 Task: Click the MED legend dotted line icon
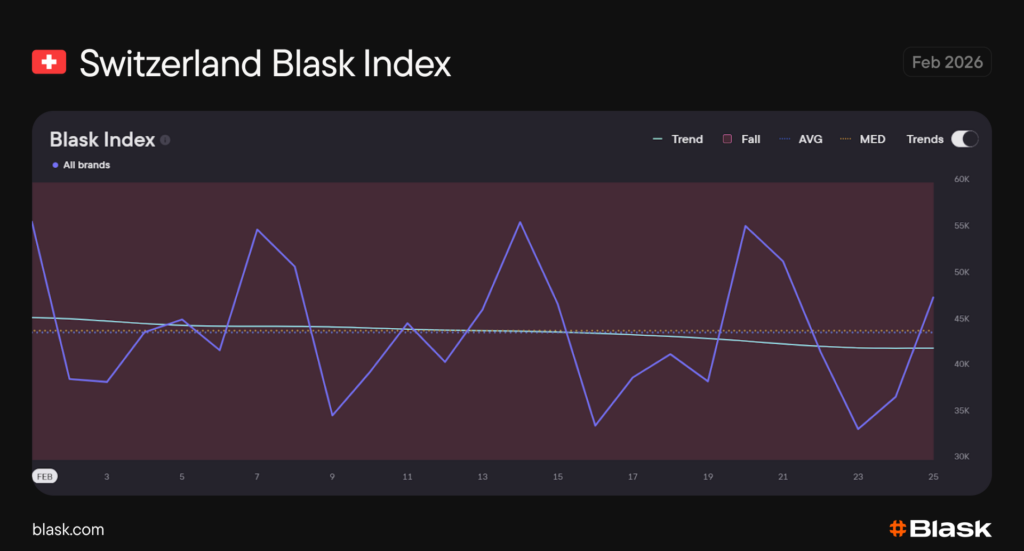click(x=846, y=139)
